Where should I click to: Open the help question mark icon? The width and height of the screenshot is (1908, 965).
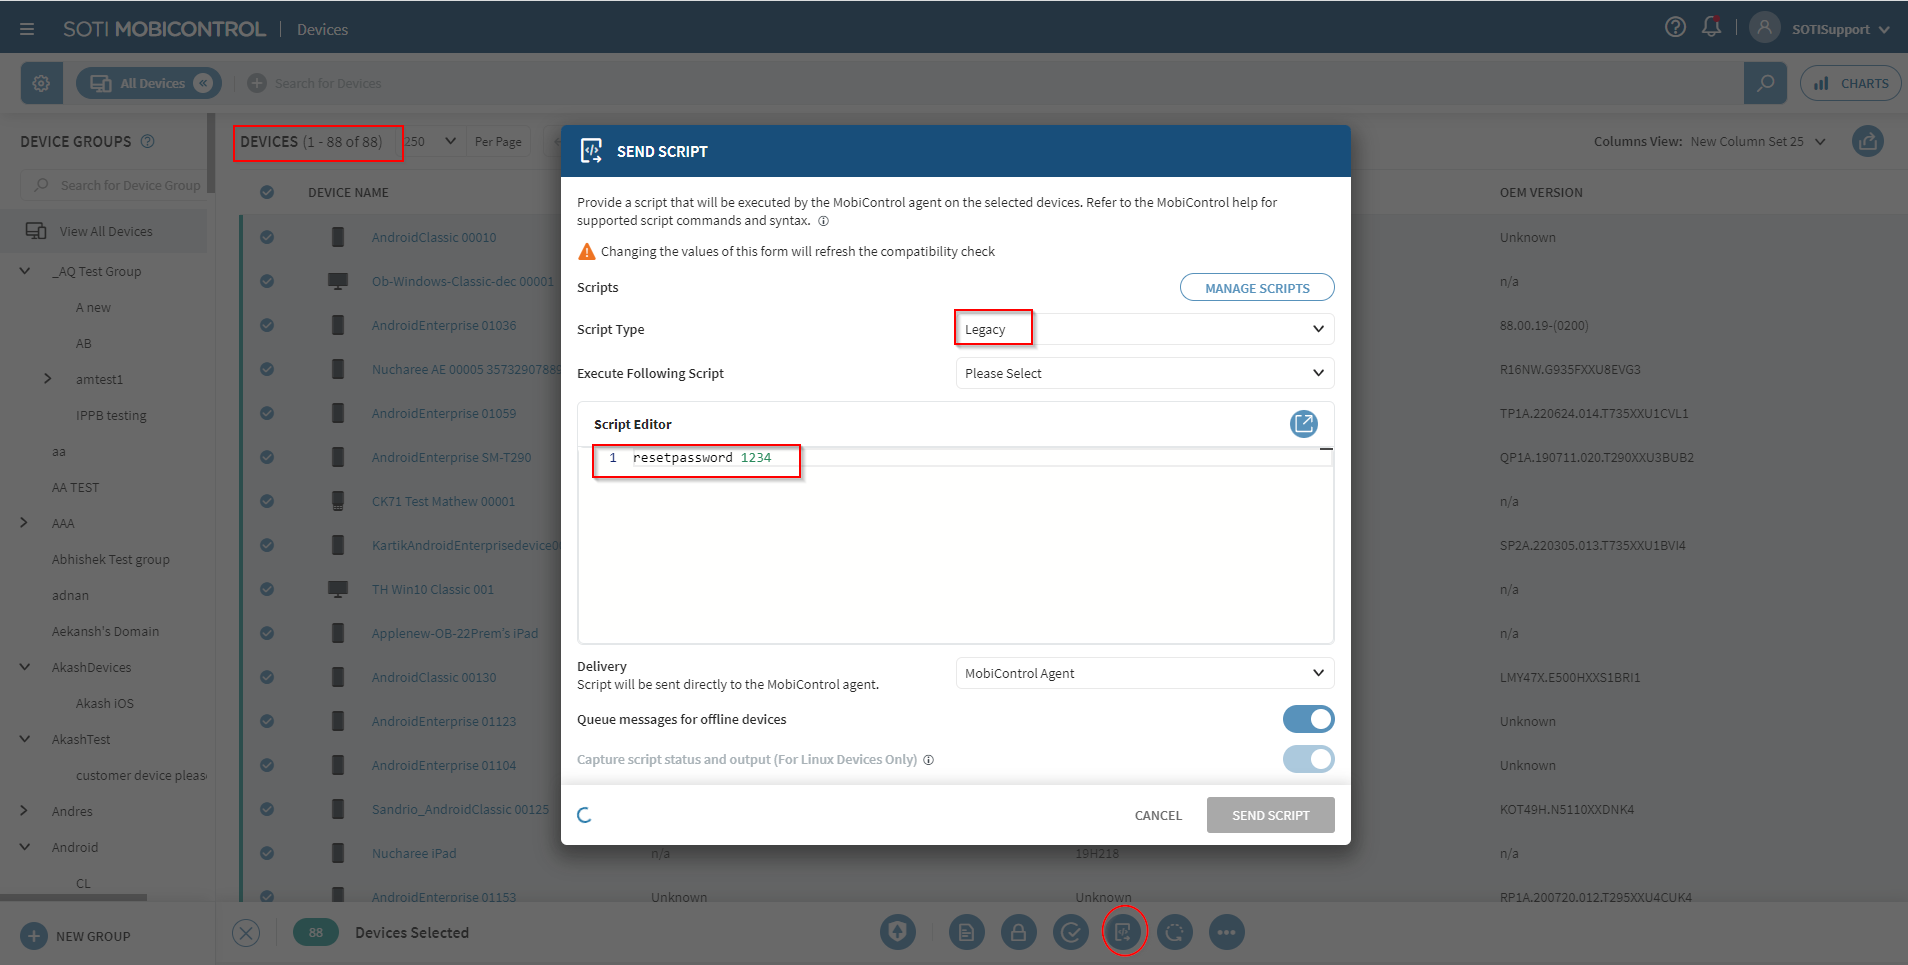coord(1675,28)
